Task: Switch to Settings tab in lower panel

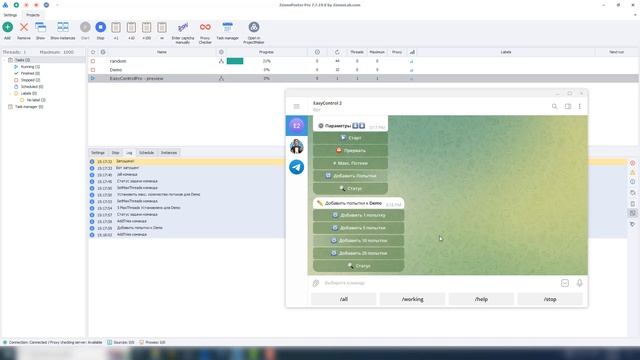Action: pos(98,153)
